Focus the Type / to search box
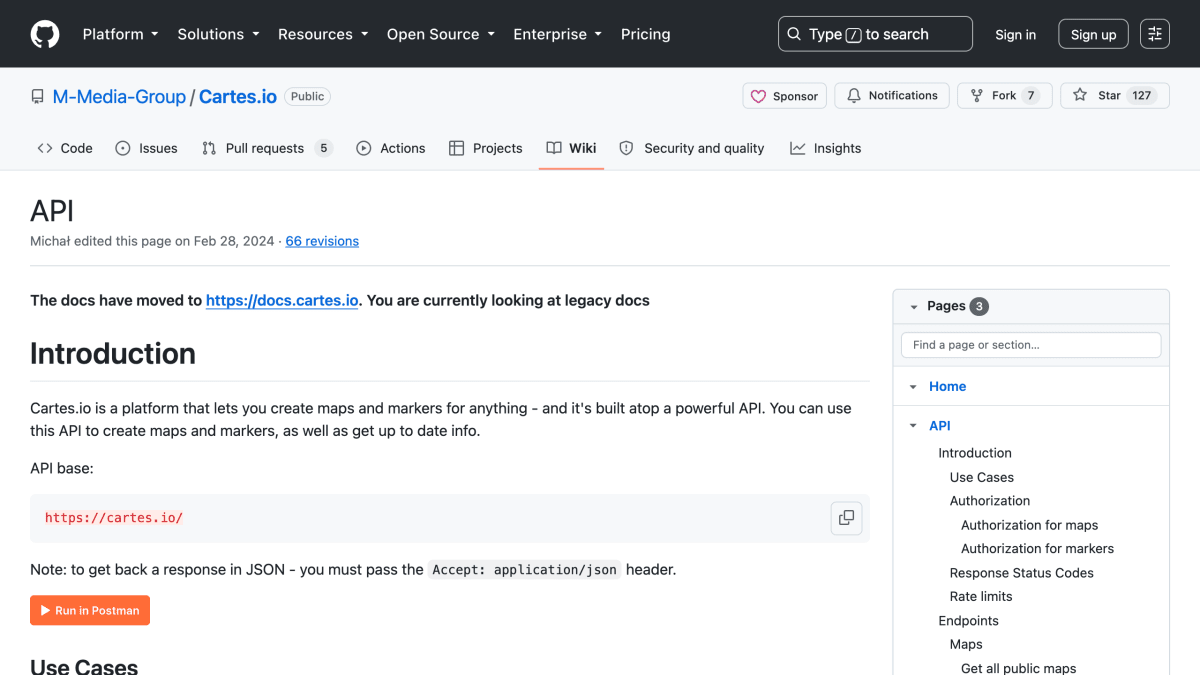 pyautogui.click(x=875, y=34)
